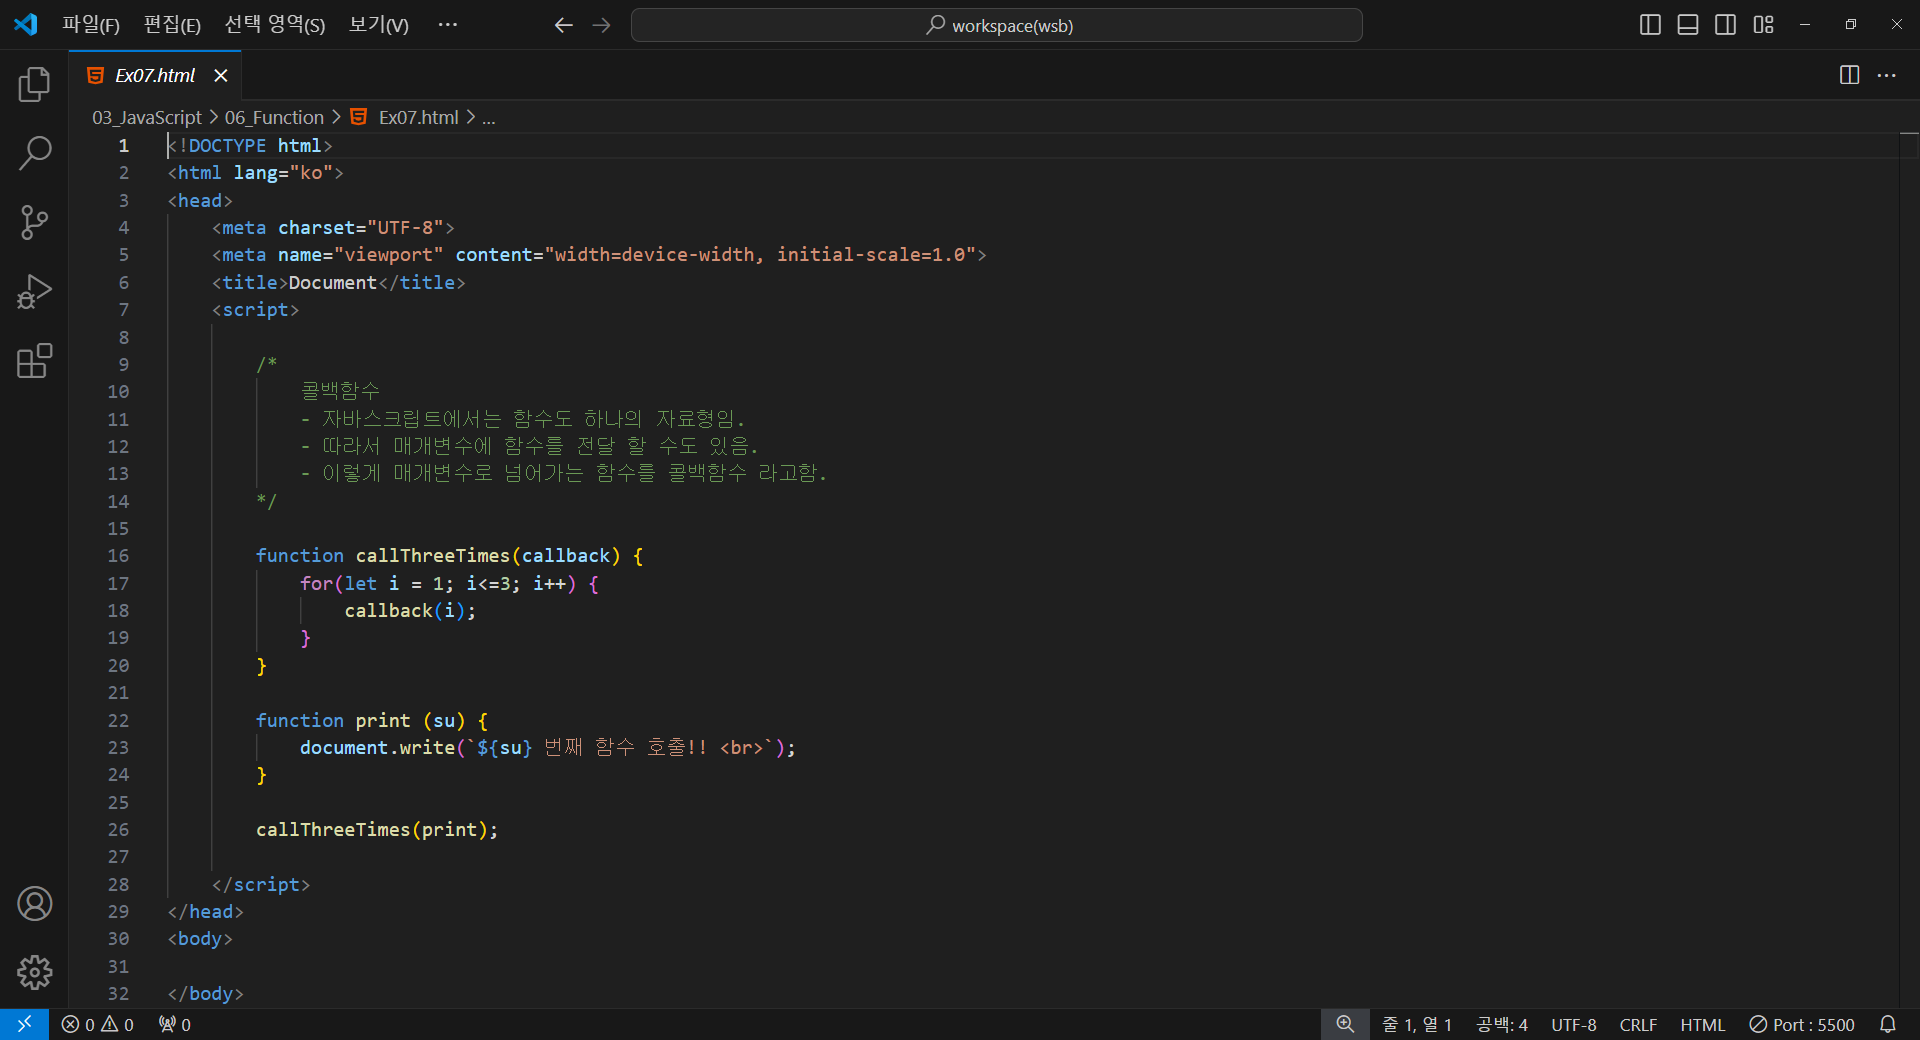The image size is (1920, 1040).
Task: Toggle the primary side bar layout icon
Action: 1651,25
